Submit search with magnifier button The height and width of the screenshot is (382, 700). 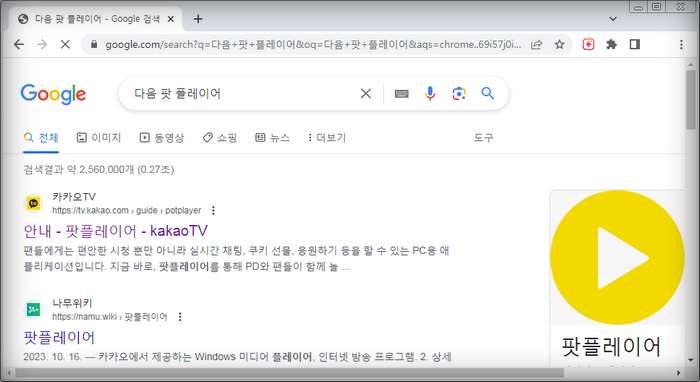[x=488, y=93]
